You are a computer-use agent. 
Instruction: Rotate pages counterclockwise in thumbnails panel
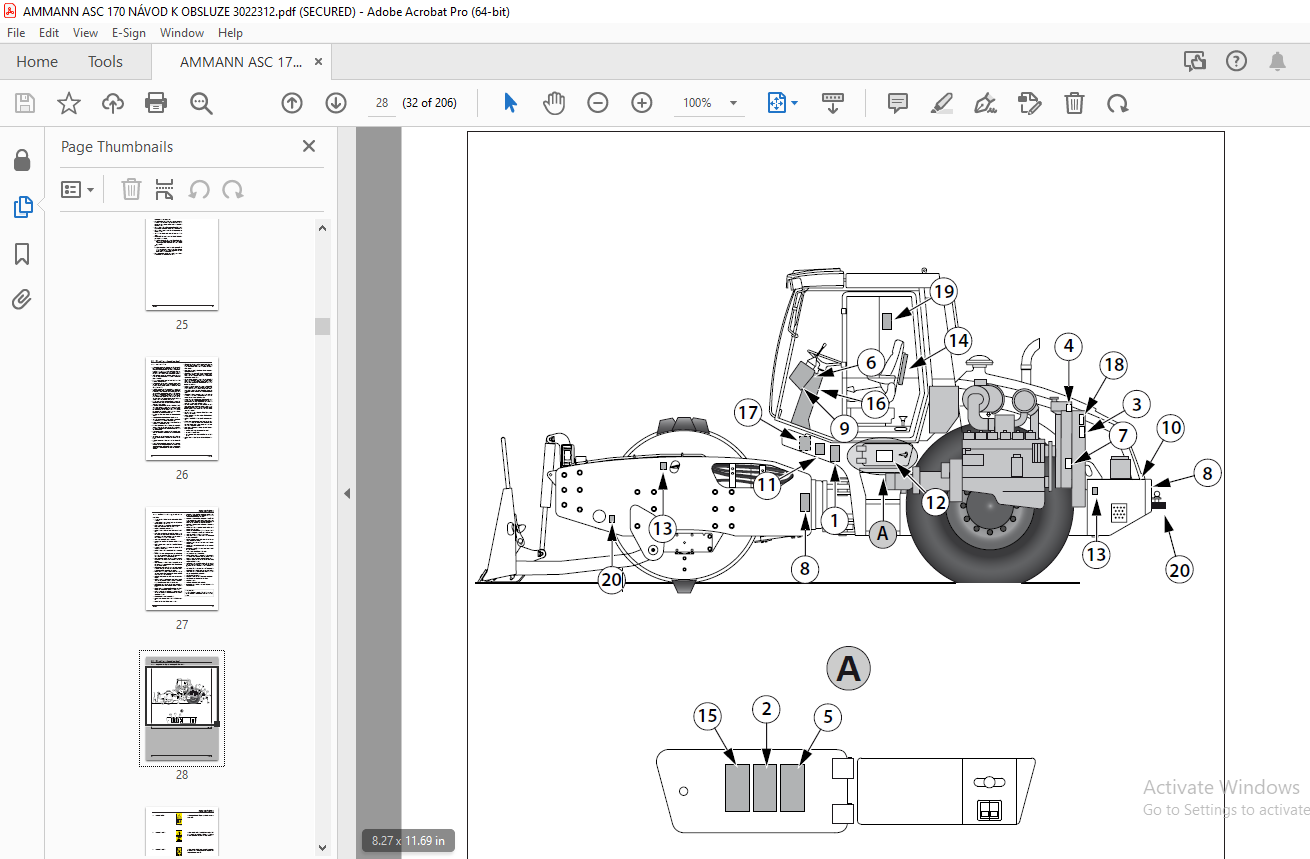[x=199, y=189]
